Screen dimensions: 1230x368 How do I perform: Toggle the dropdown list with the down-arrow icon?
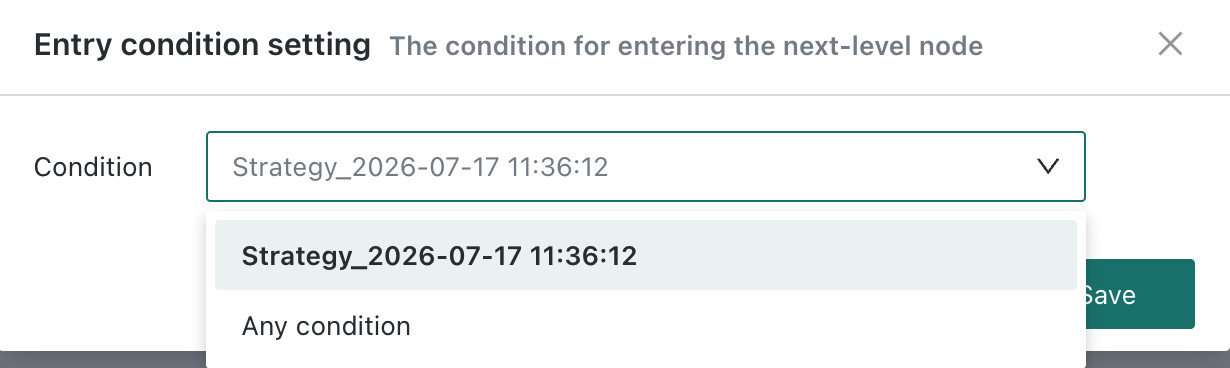tap(1048, 167)
